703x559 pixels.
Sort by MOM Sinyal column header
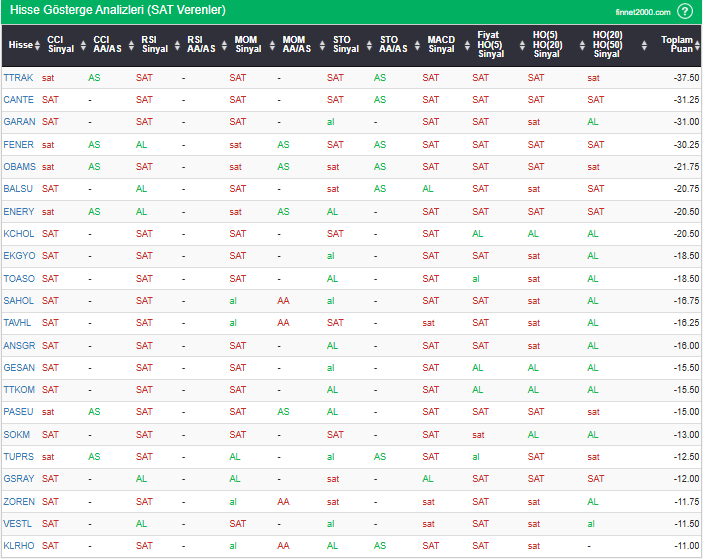tap(248, 45)
